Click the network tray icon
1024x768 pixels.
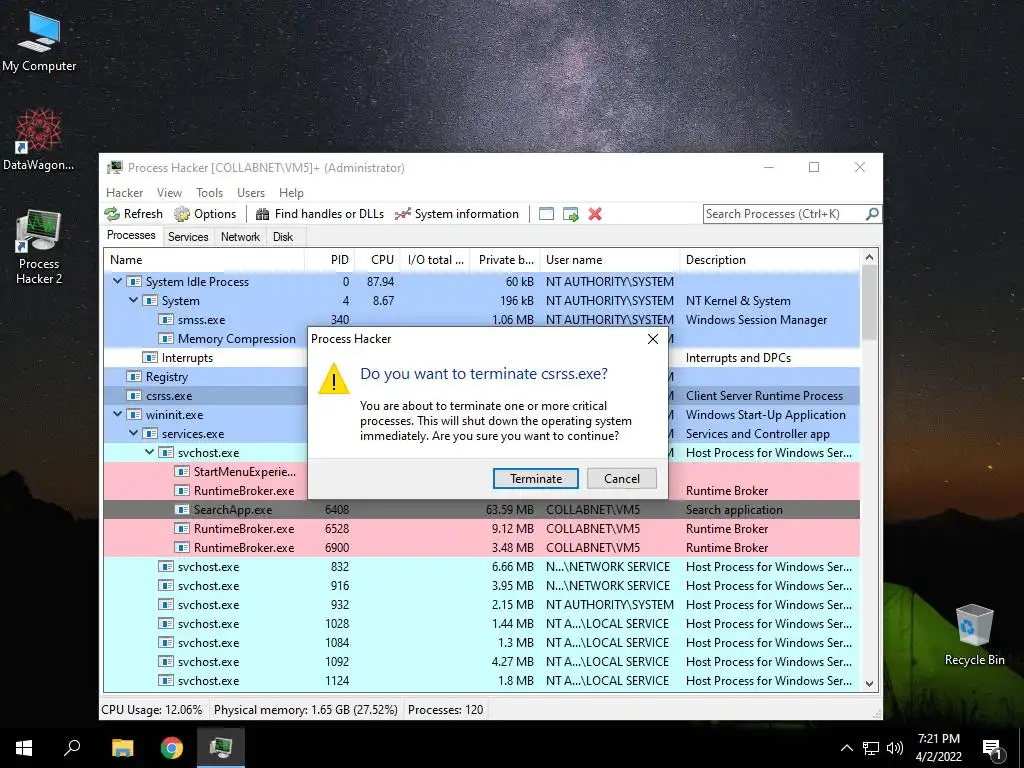pyautogui.click(x=871, y=748)
